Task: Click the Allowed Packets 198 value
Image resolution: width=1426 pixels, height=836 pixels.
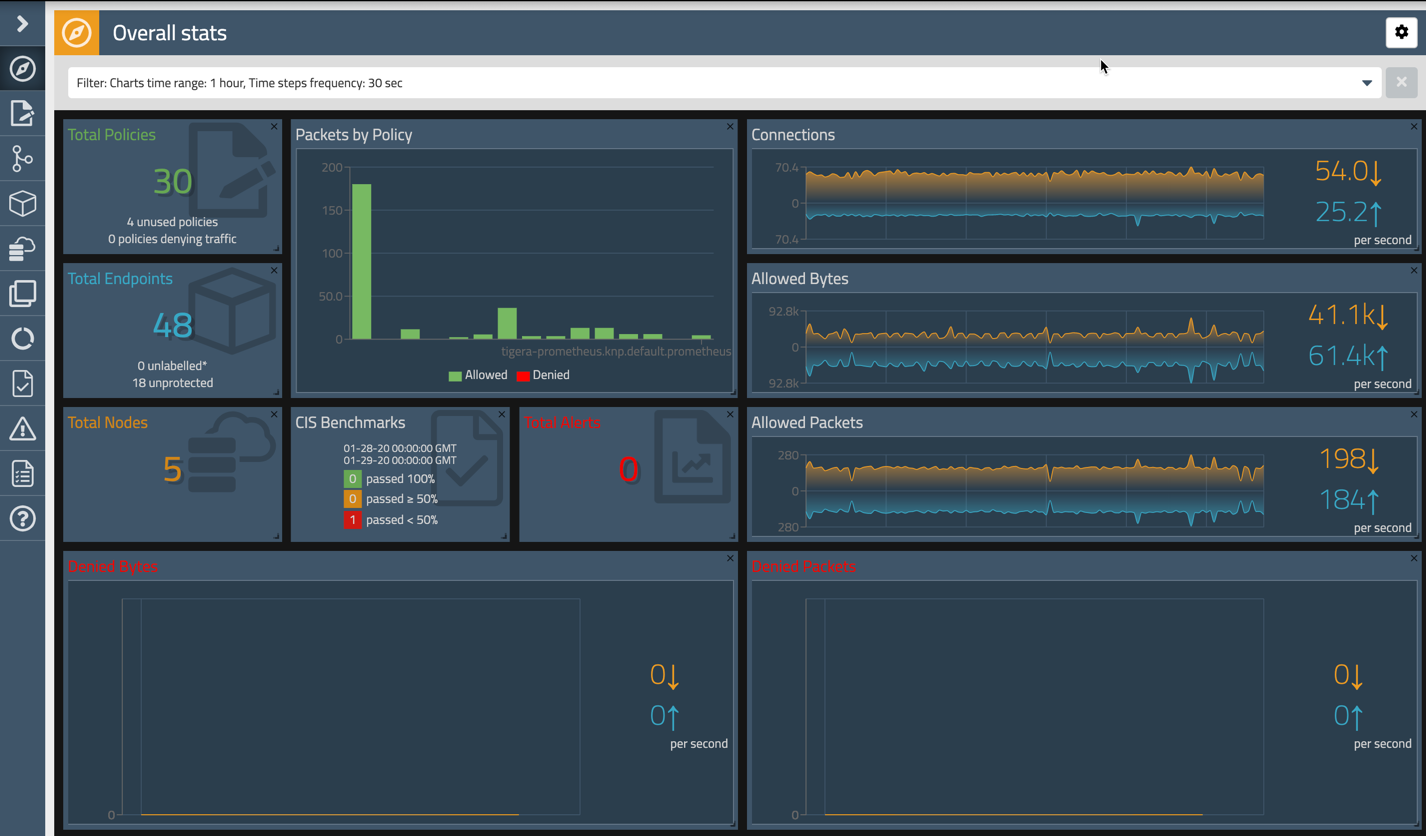Action: click(x=1349, y=459)
